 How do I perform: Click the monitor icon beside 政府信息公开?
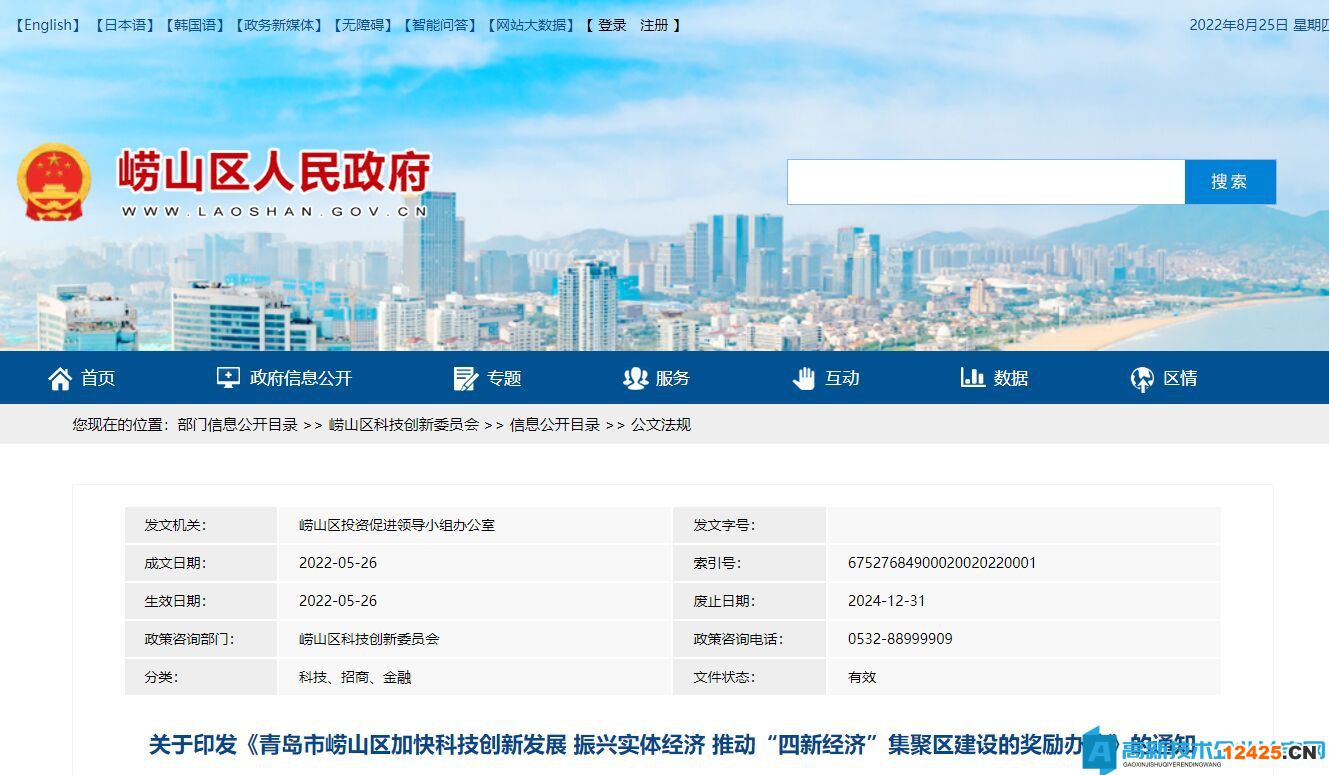(x=228, y=378)
